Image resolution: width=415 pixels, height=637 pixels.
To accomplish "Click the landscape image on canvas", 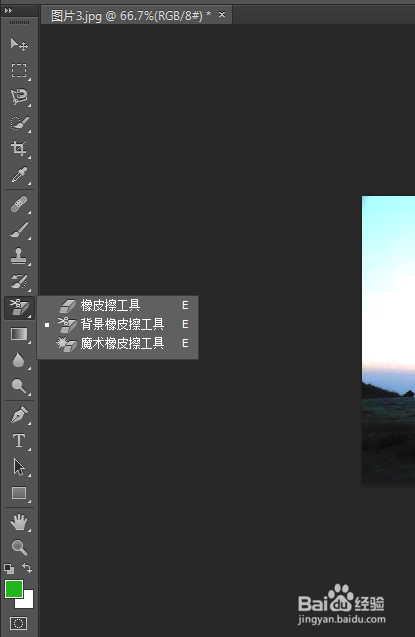I will (389, 339).
